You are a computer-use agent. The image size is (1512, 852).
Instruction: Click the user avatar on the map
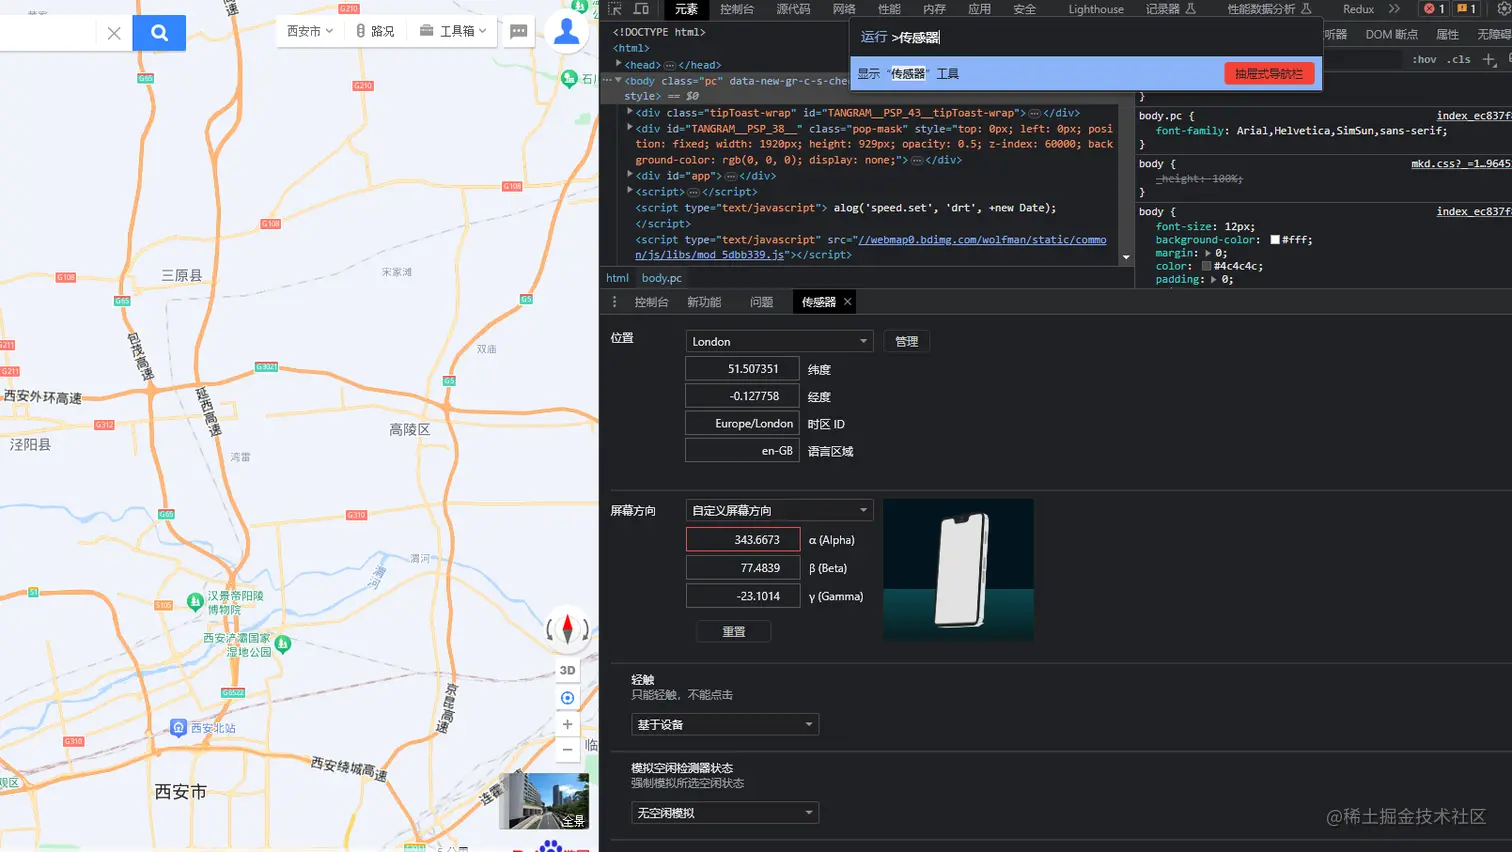coord(567,31)
